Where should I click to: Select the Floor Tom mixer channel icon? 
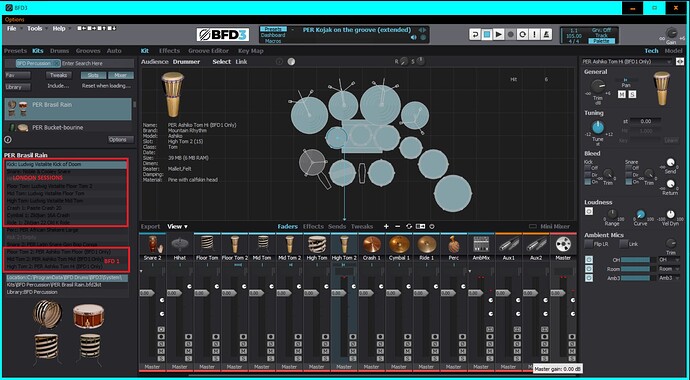coord(207,244)
